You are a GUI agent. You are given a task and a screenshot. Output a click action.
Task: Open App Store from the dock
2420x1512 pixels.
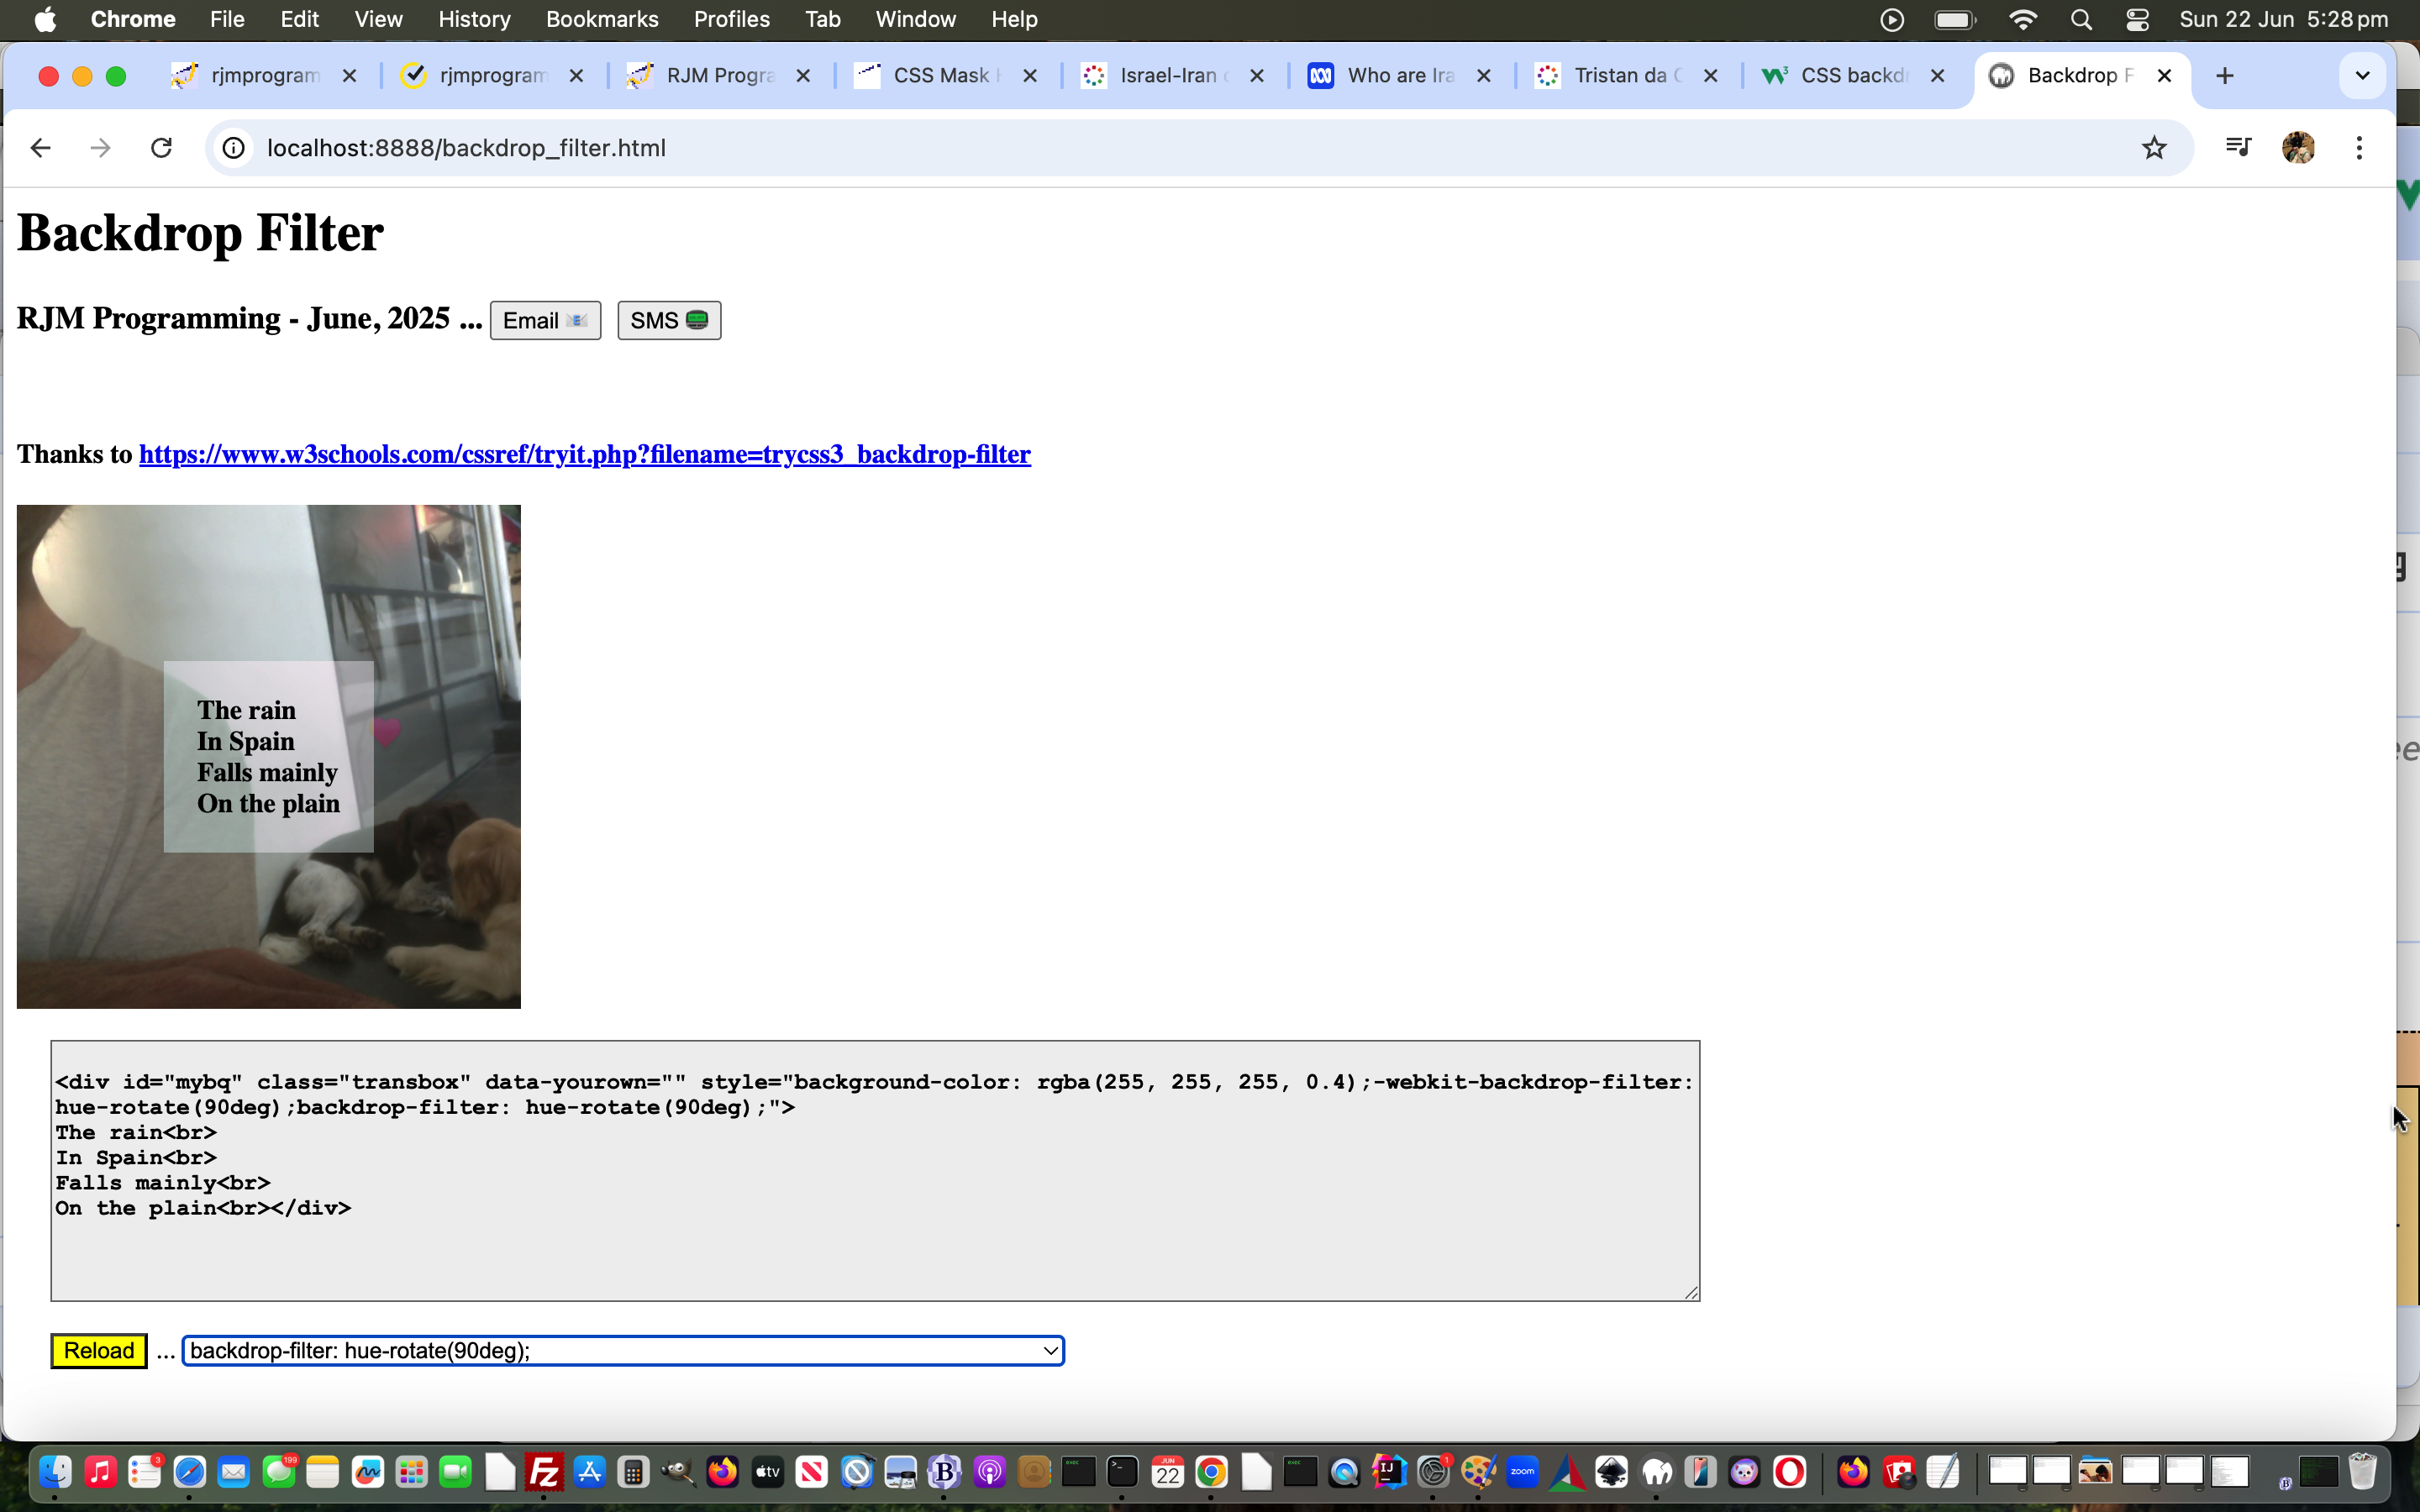click(x=589, y=1472)
